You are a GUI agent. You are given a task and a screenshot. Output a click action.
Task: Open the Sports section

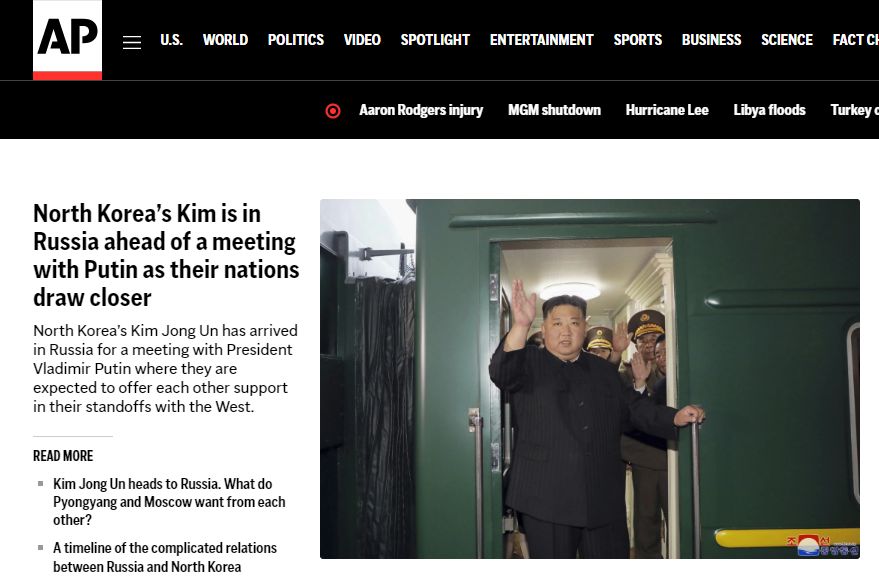click(x=637, y=40)
